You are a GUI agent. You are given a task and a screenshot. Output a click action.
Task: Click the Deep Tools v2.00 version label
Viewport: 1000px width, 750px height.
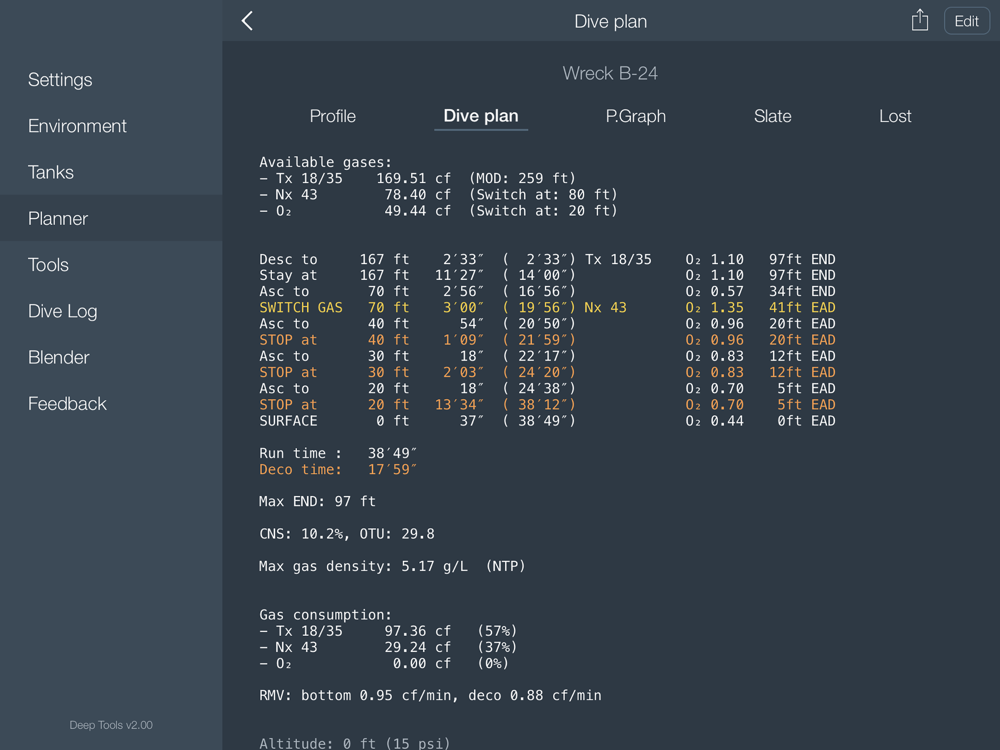(x=111, y=725)
